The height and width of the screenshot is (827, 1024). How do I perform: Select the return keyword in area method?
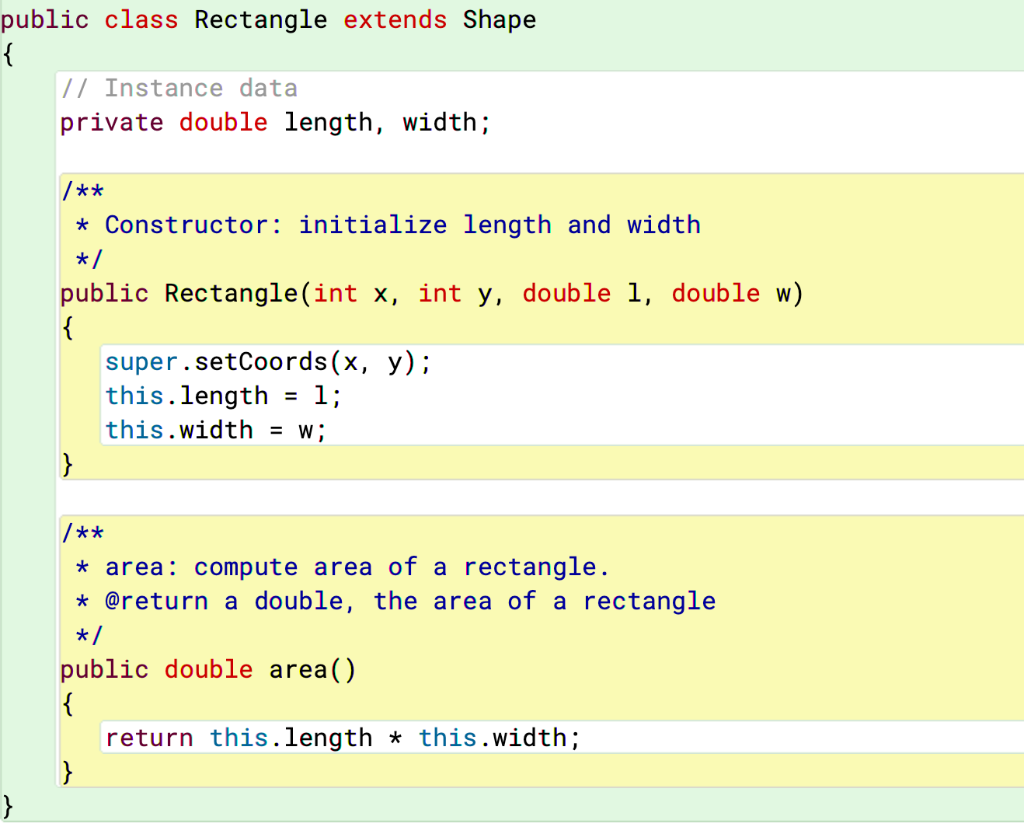148,737
